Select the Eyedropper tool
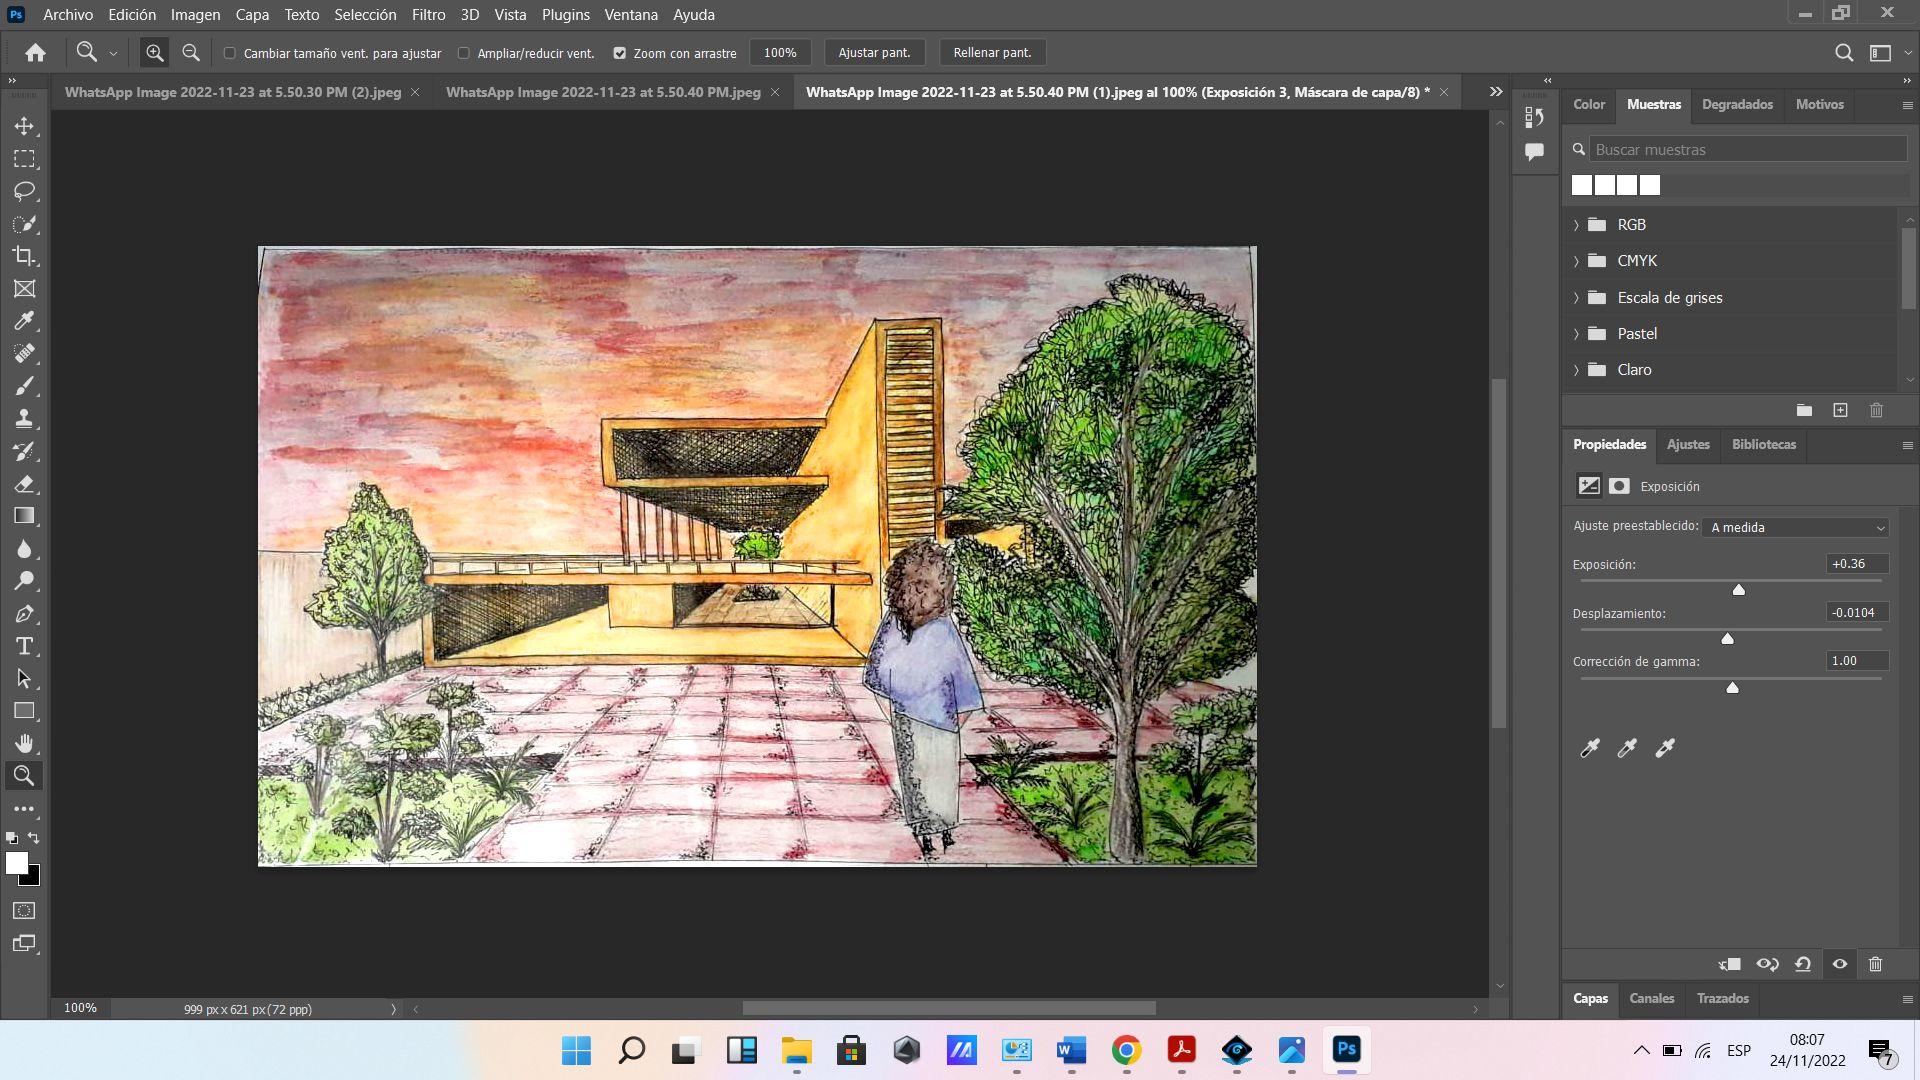 pyautogui.click(x=24, y=321)
